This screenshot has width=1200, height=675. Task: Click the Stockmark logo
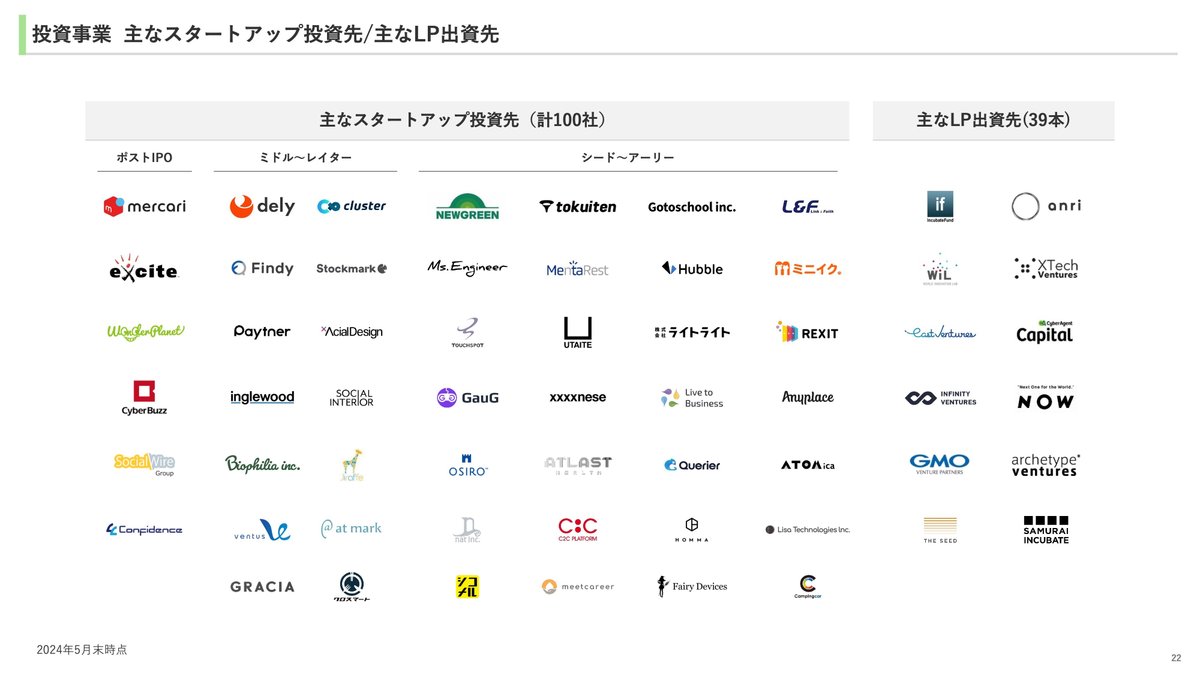coord(351,268)
